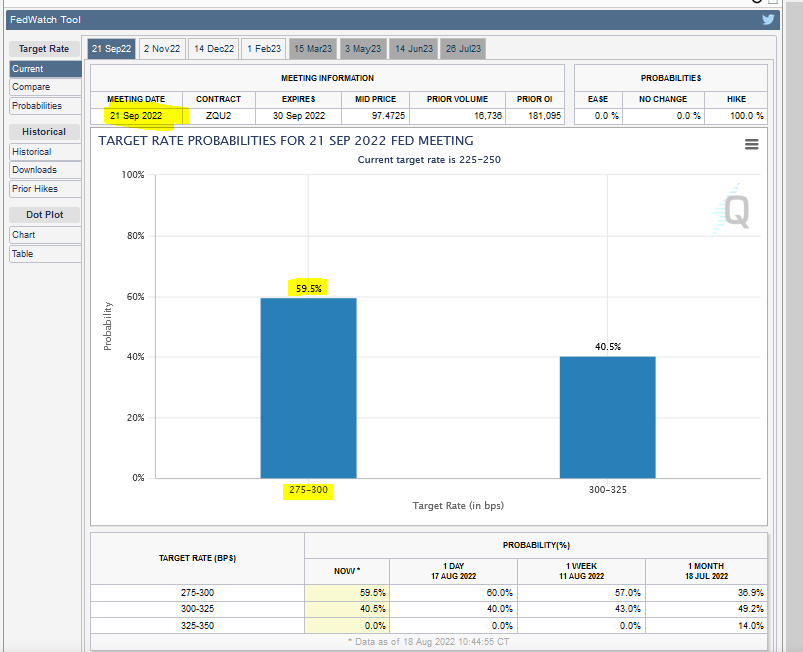Viewport: 803px width, 652px height.
Task: Click the 57.0% one-week value
Action: coord(627,593)
